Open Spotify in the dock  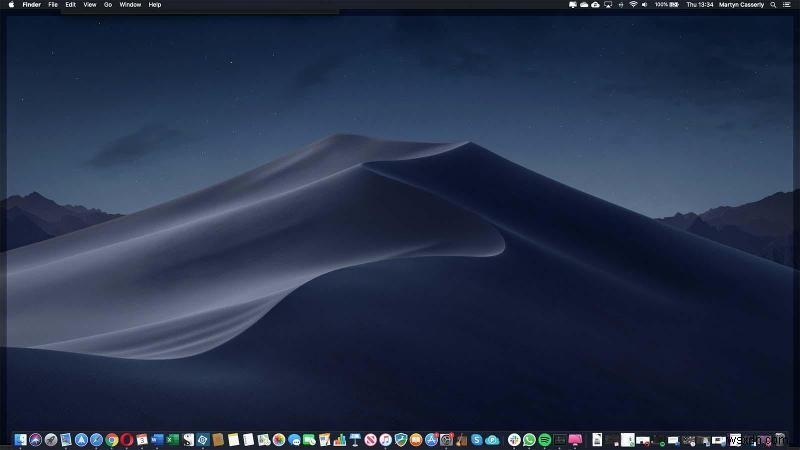click(x=544, y=440)
